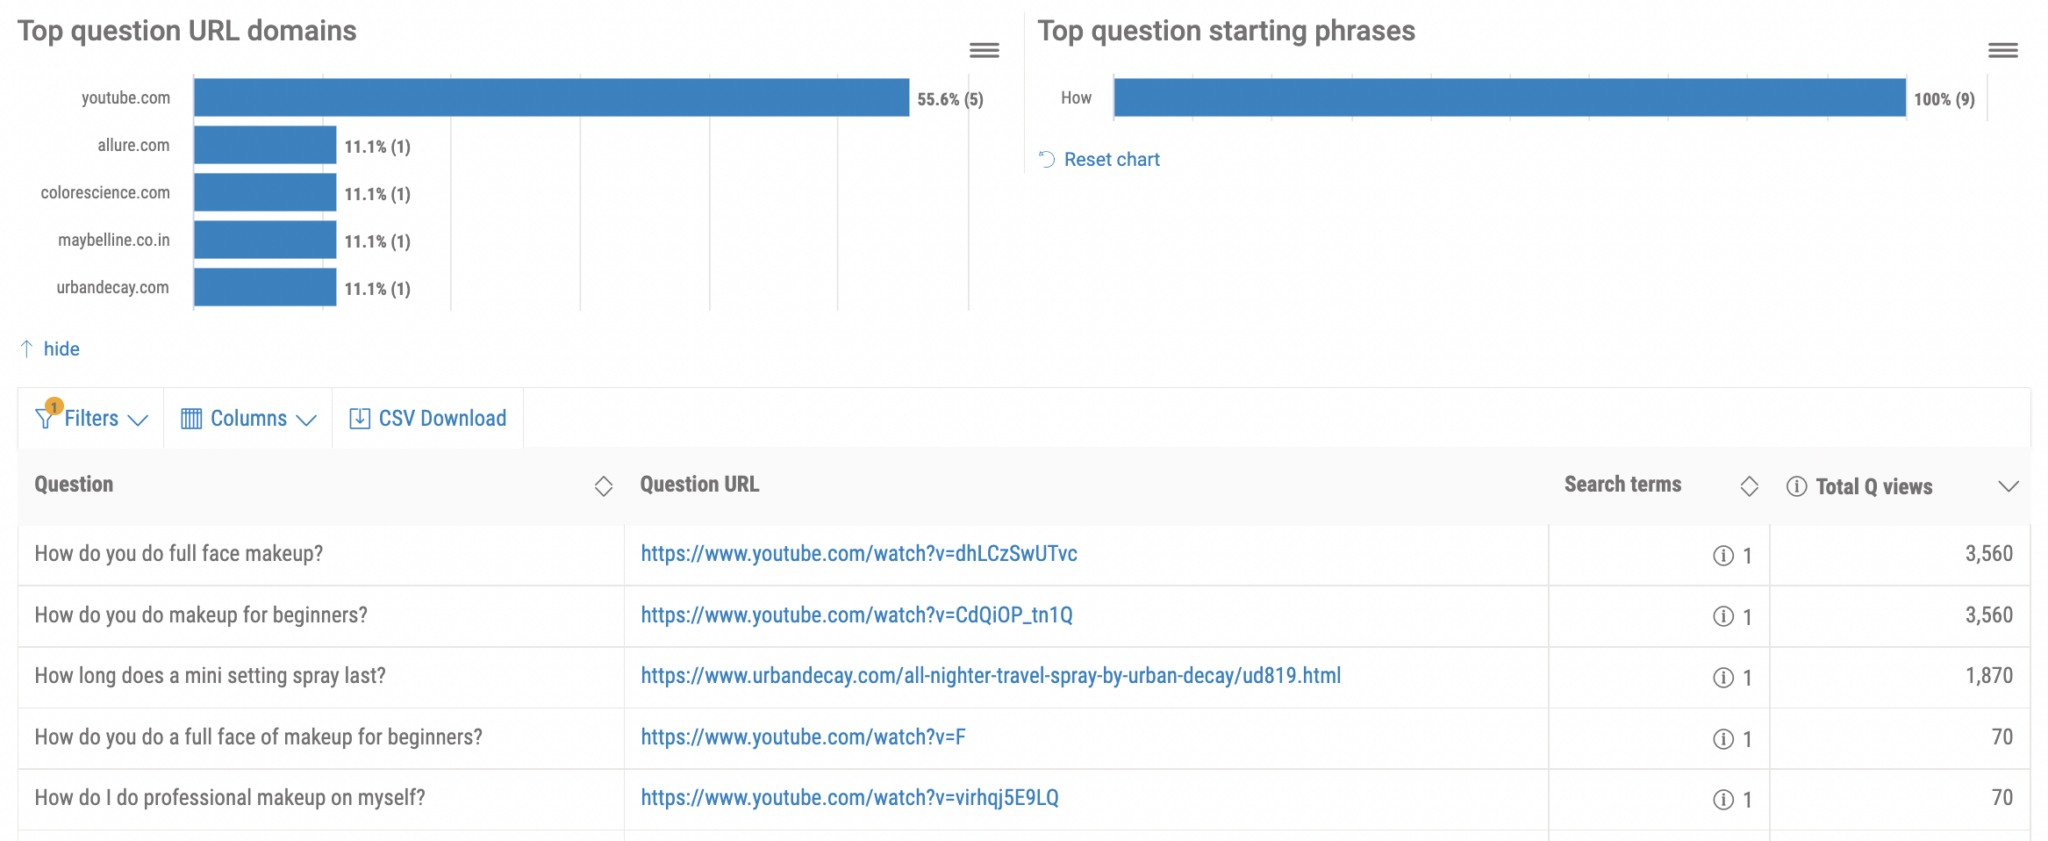
Task: Click the info icon in the first Search terms row
Action: click(1725, 555)
